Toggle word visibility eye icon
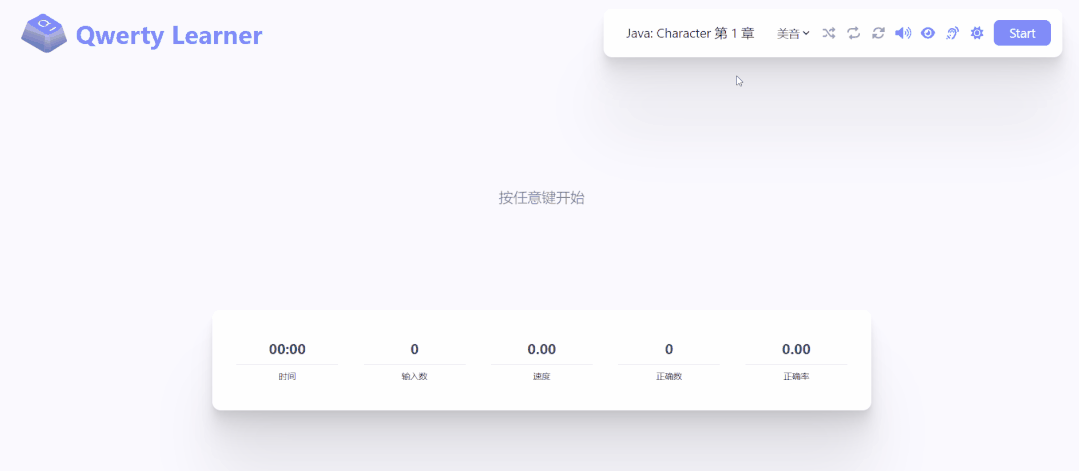 928,33
